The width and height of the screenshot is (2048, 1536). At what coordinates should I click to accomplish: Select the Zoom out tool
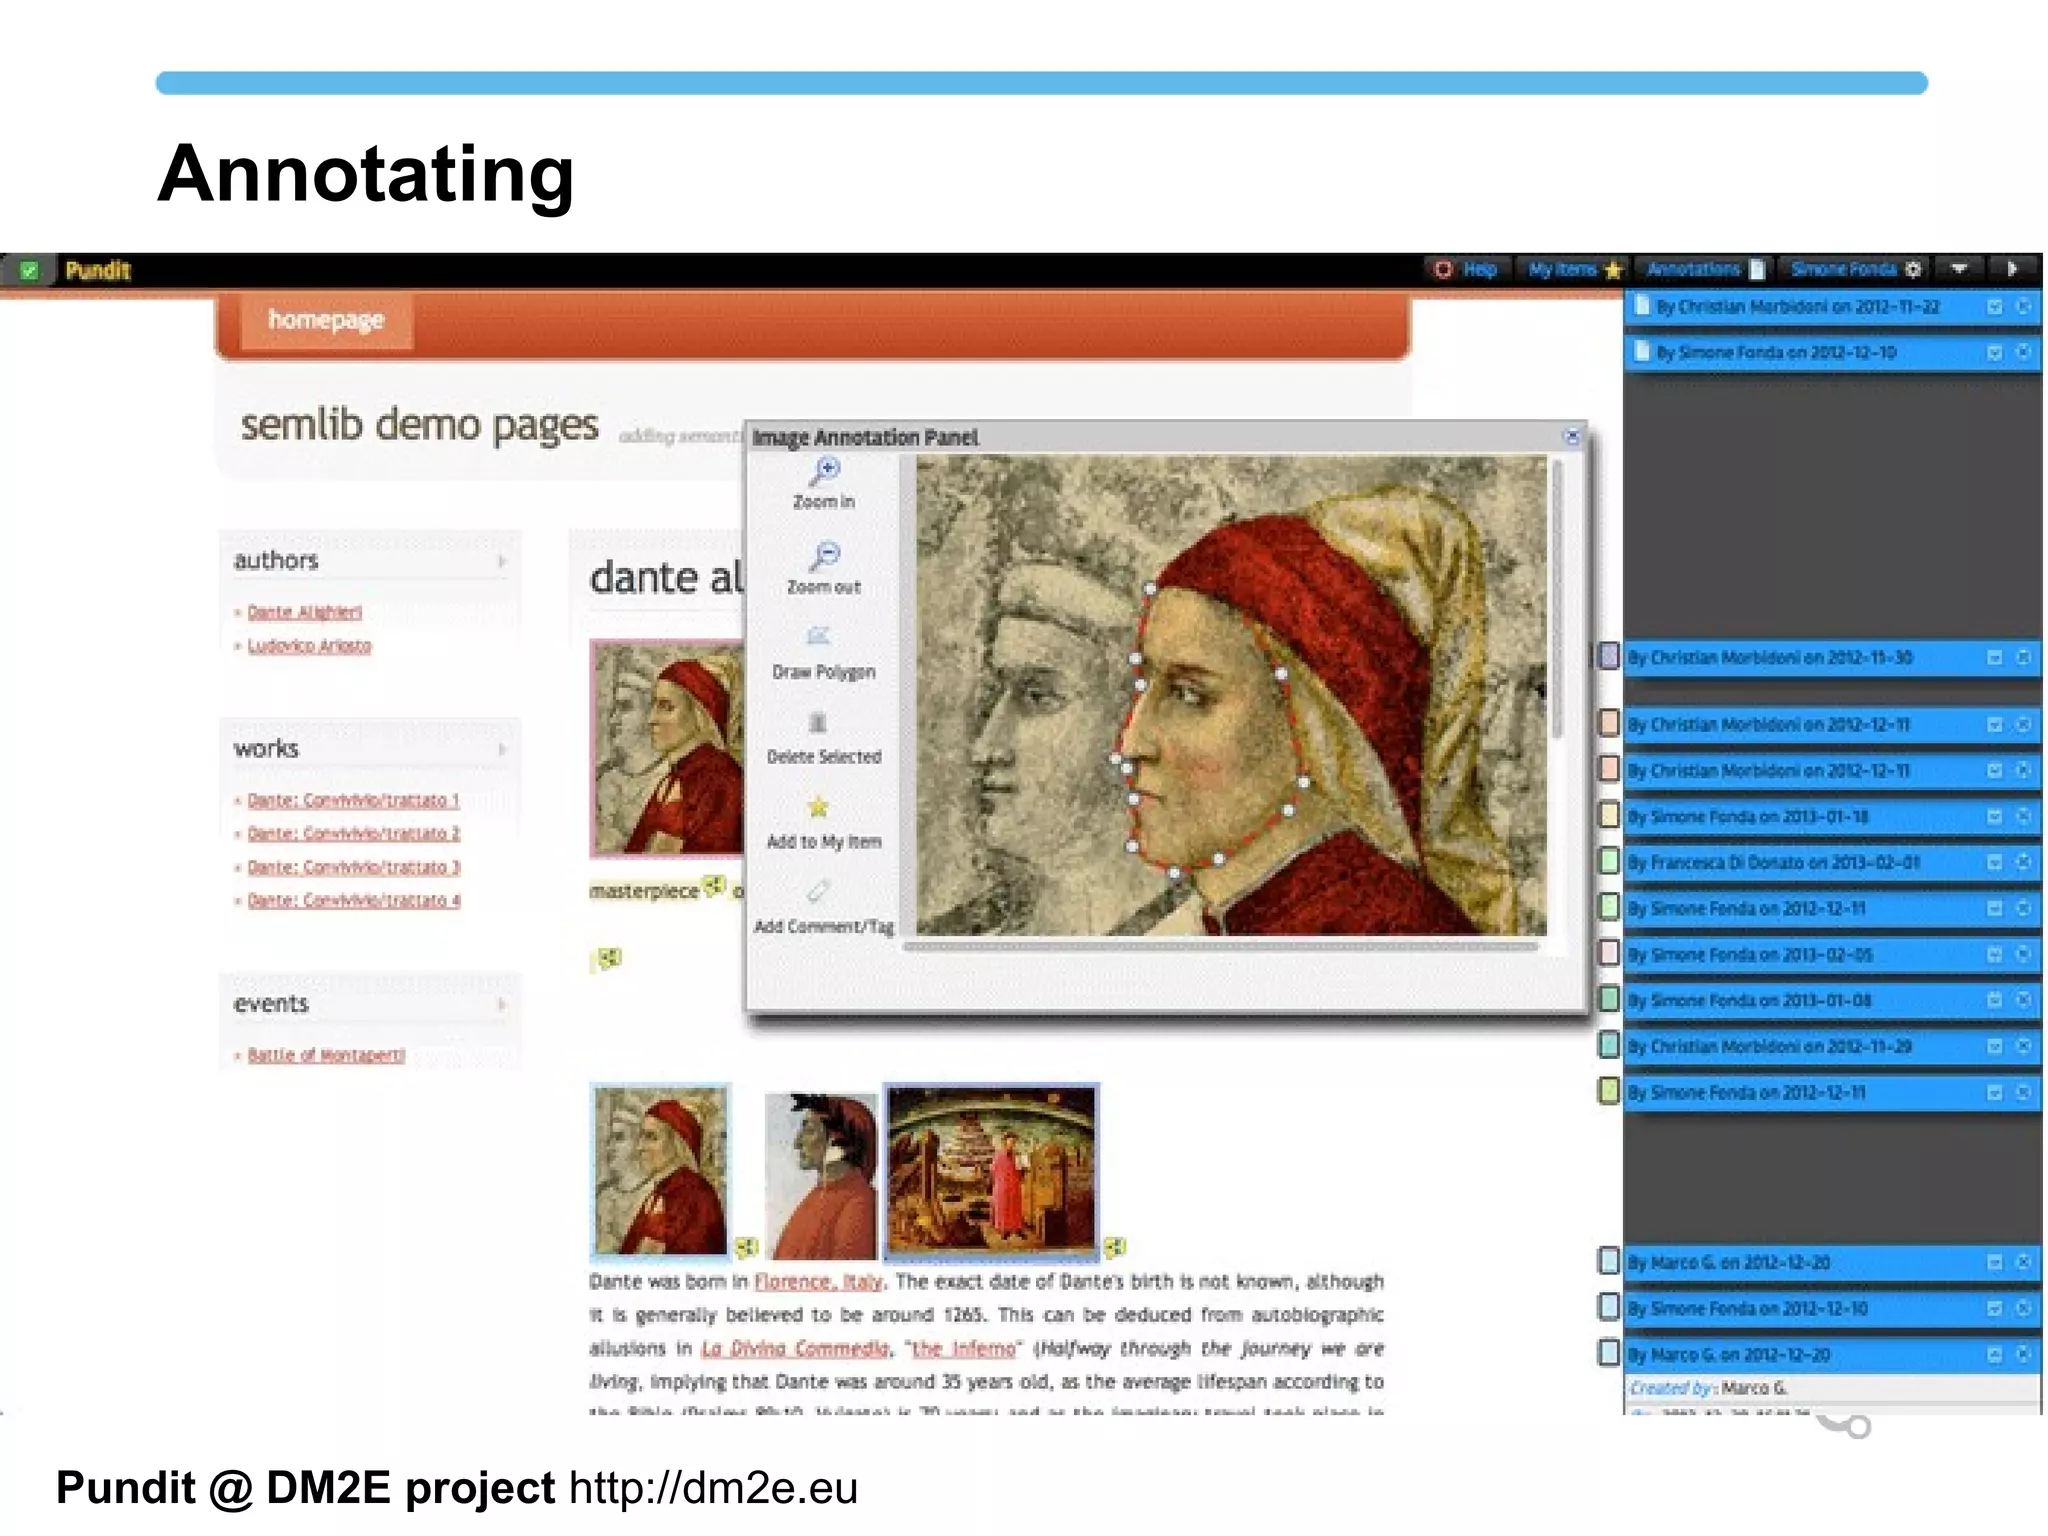pyautogui.click(x=824, y=569)
